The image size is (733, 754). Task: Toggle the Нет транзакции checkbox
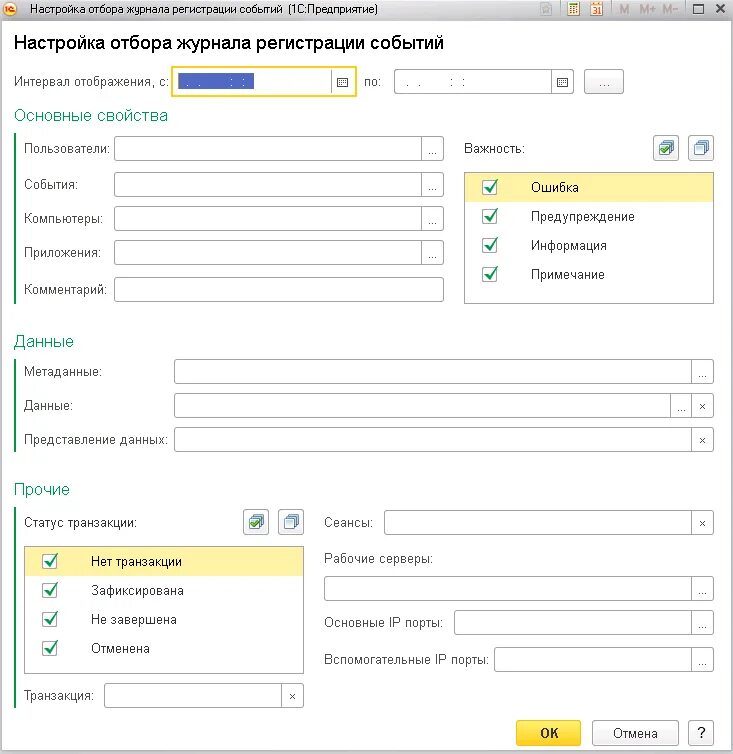(50, 561)
